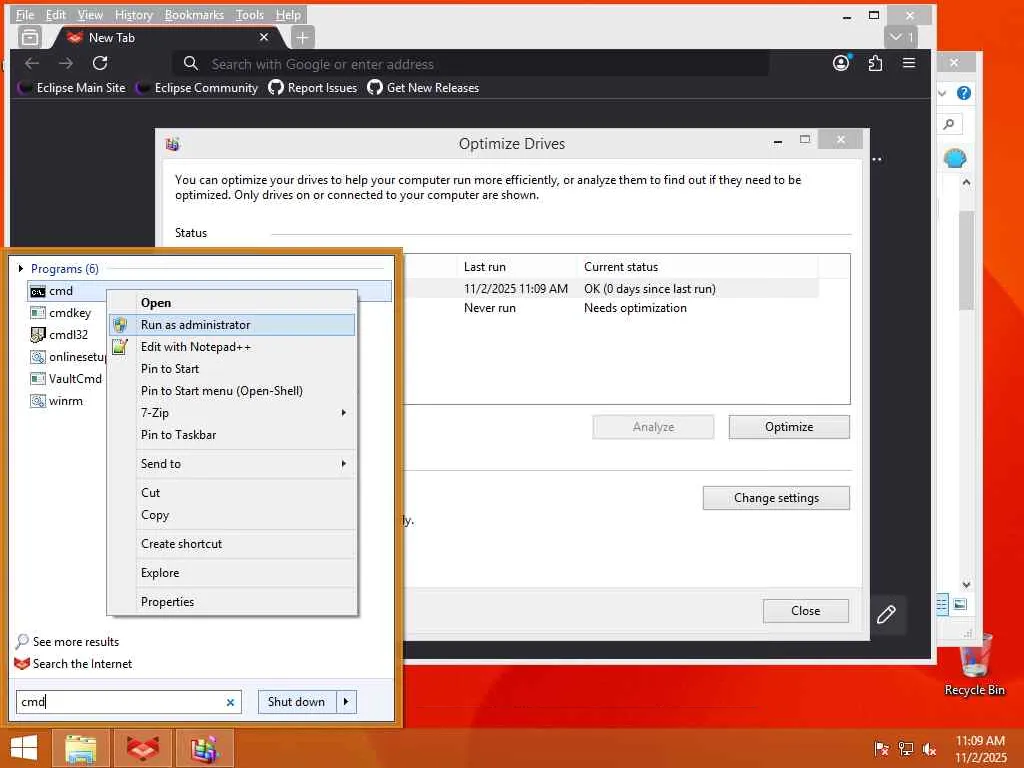The image size is (1024, 768).
Task: Choose Run as administrator from the context menu
Action: [232, 325]
